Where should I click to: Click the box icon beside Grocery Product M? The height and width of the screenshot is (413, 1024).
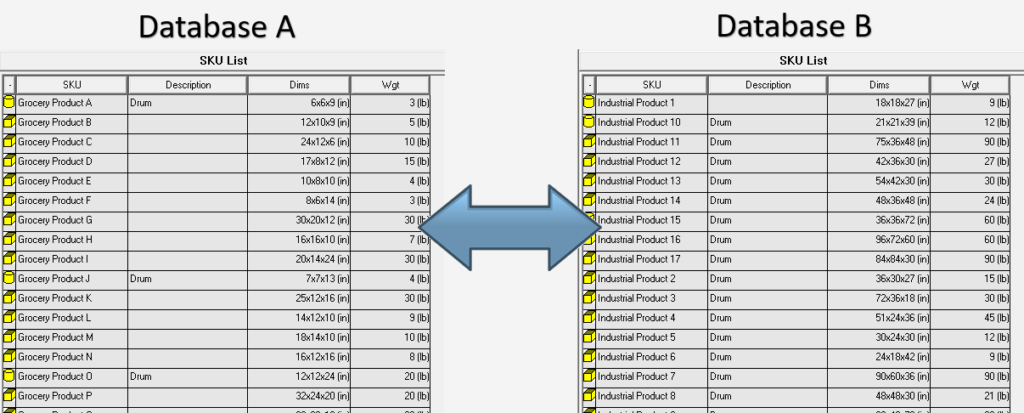tap(9, 337)
